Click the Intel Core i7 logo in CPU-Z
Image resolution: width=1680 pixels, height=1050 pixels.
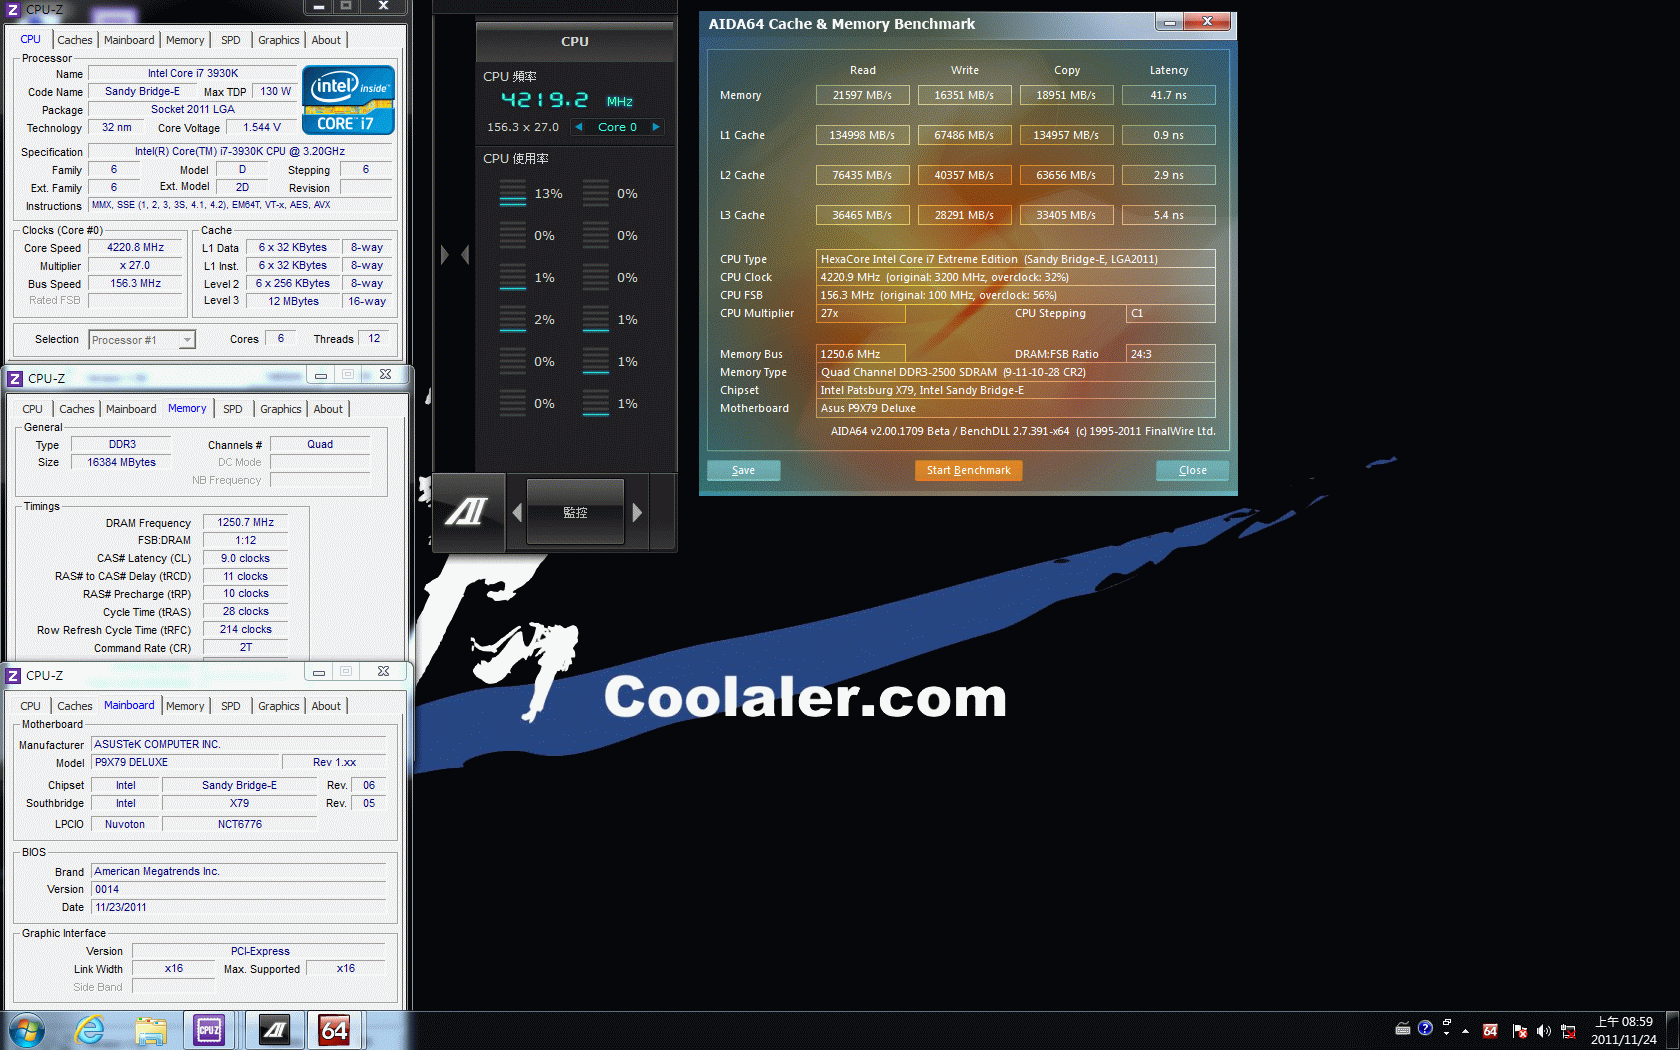point(348,100)
